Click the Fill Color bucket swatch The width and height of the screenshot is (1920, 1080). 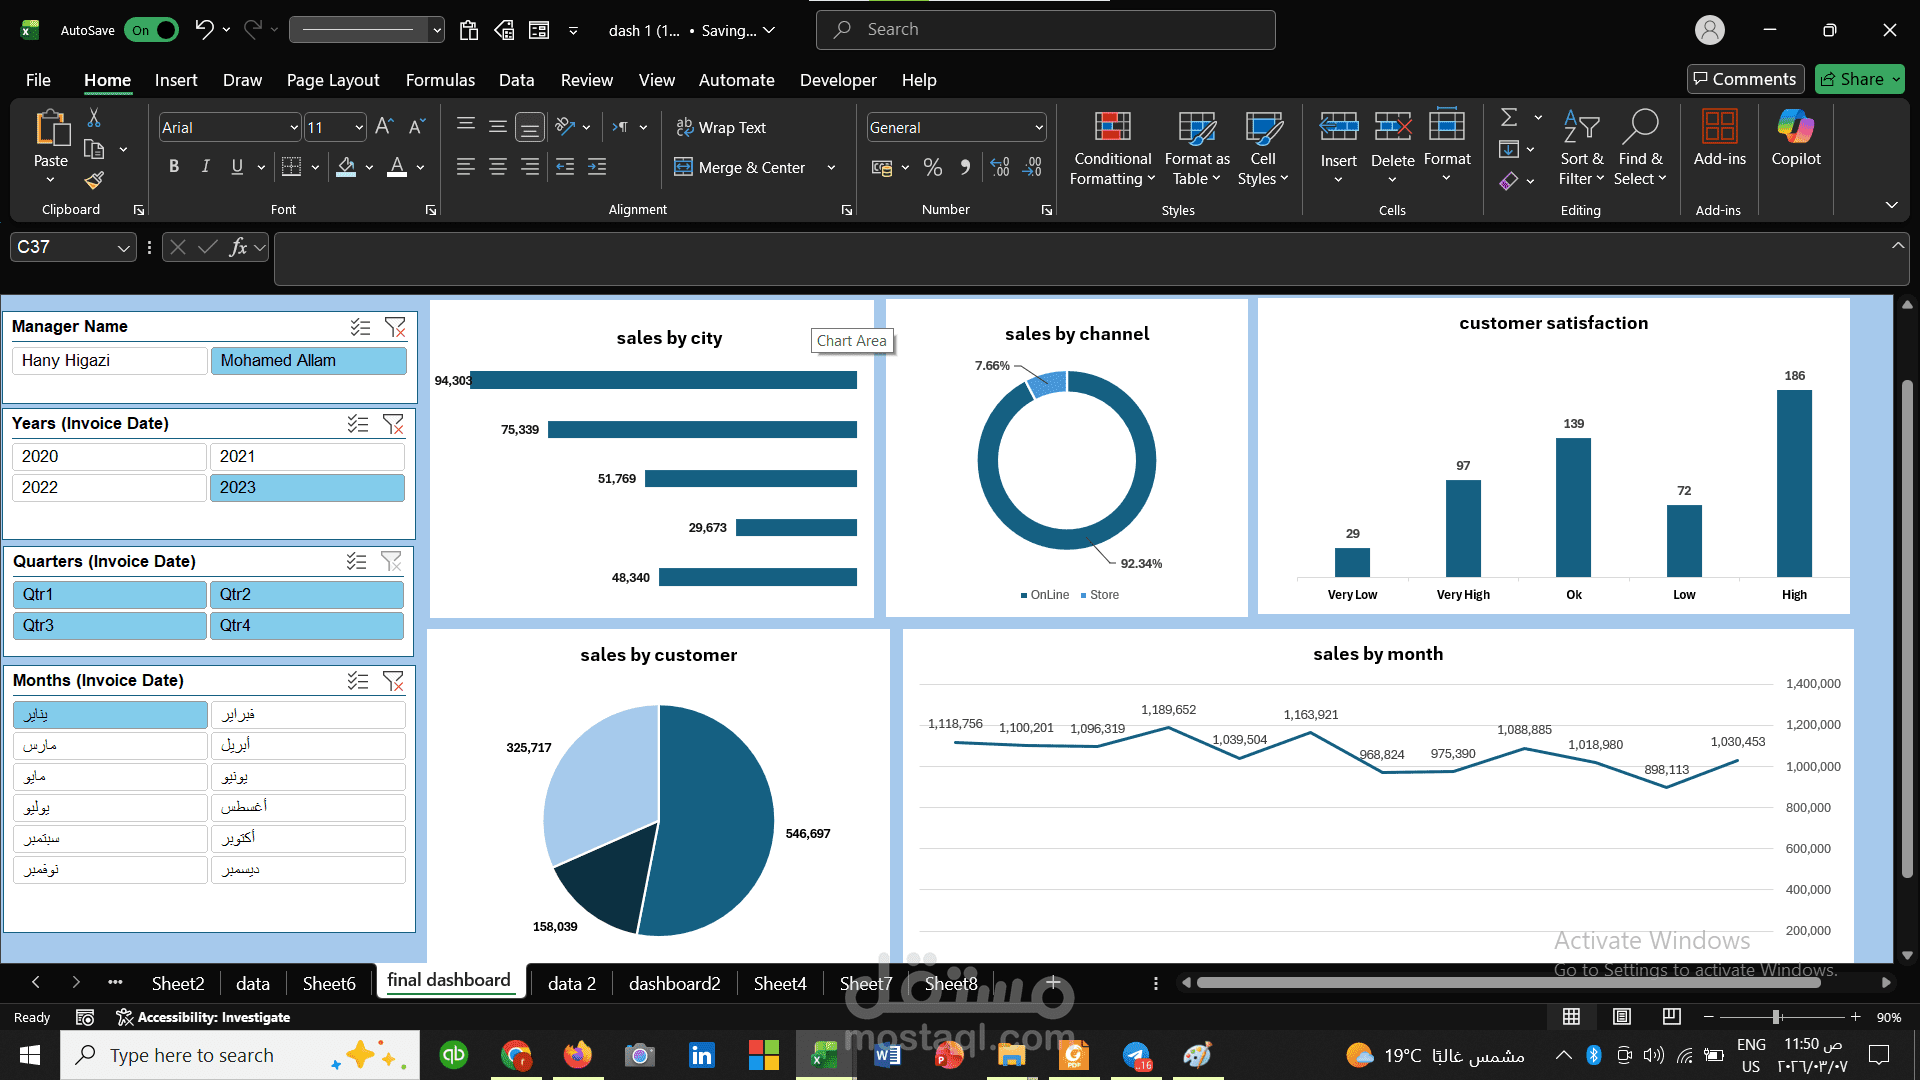[346, 167]
